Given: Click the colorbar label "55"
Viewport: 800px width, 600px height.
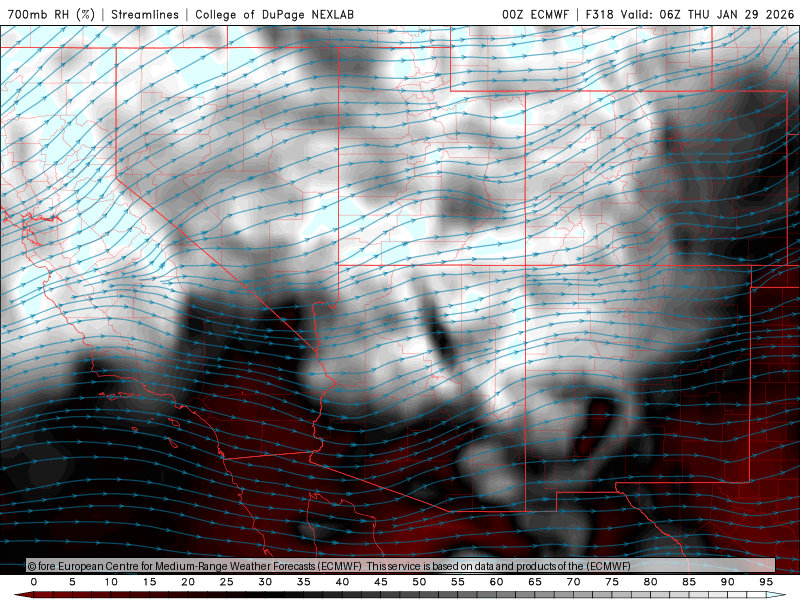Looking at the screenshot, I should [458, 582].
